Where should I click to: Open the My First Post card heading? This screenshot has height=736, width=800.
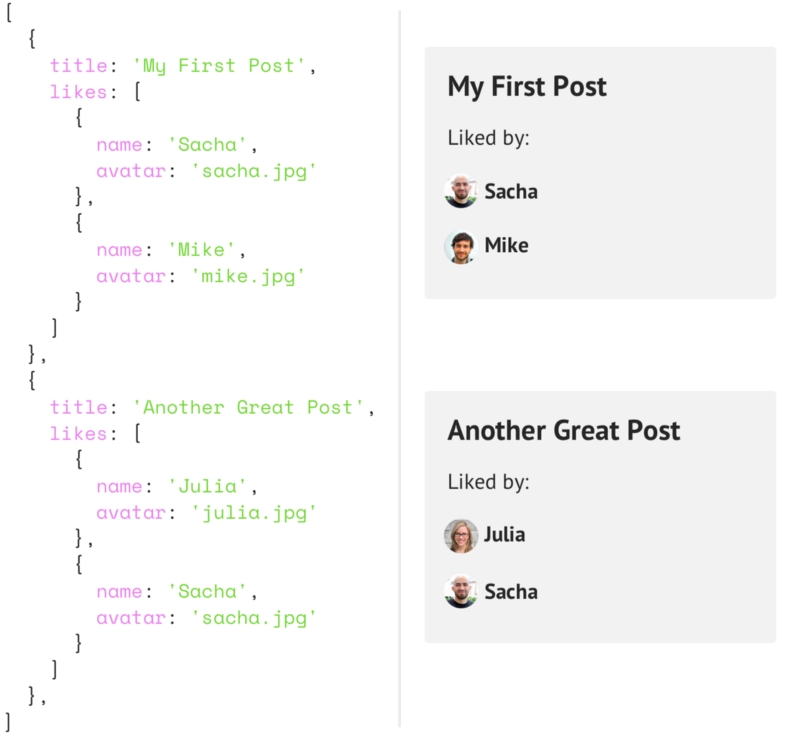tap(527, 87)
